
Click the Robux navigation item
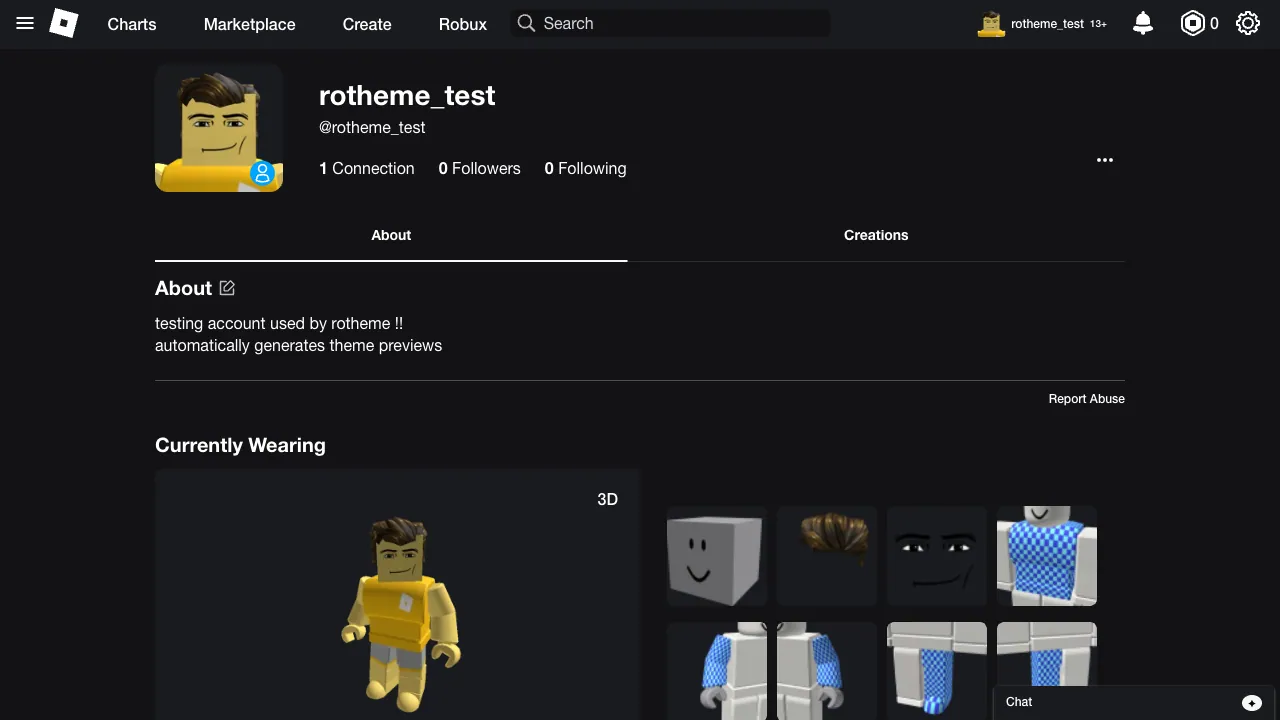coord(462,24)
